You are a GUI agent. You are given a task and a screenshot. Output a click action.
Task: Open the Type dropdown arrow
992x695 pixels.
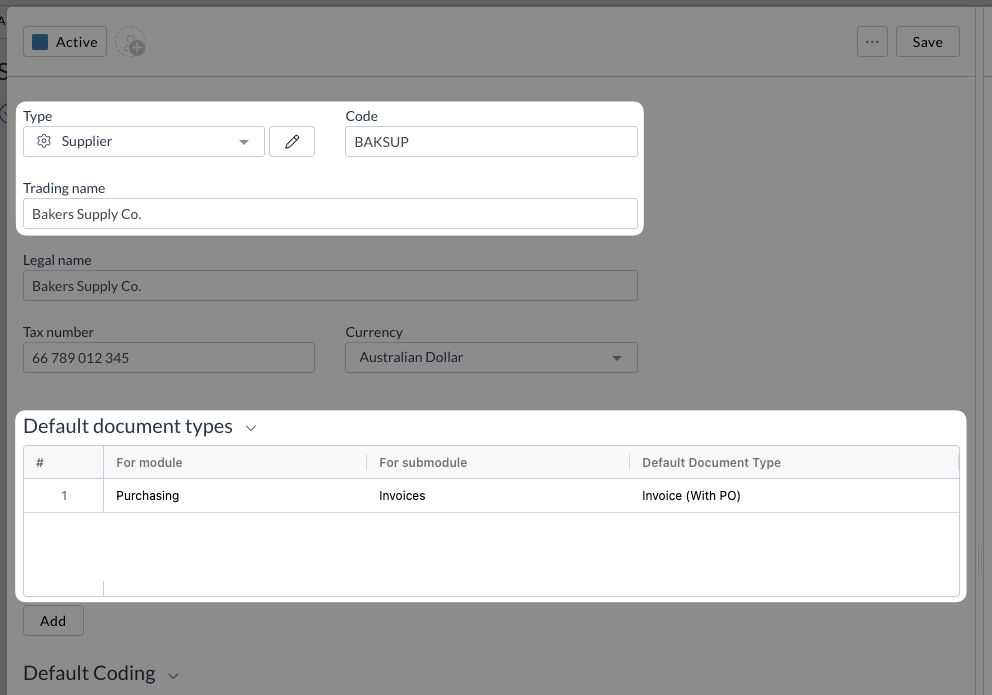click(x=244, y=142)
